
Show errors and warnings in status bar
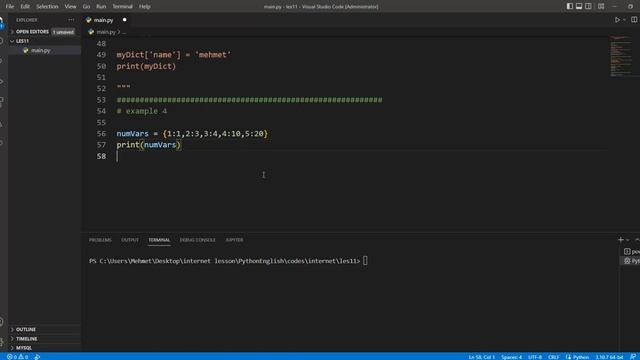[17, 357]
